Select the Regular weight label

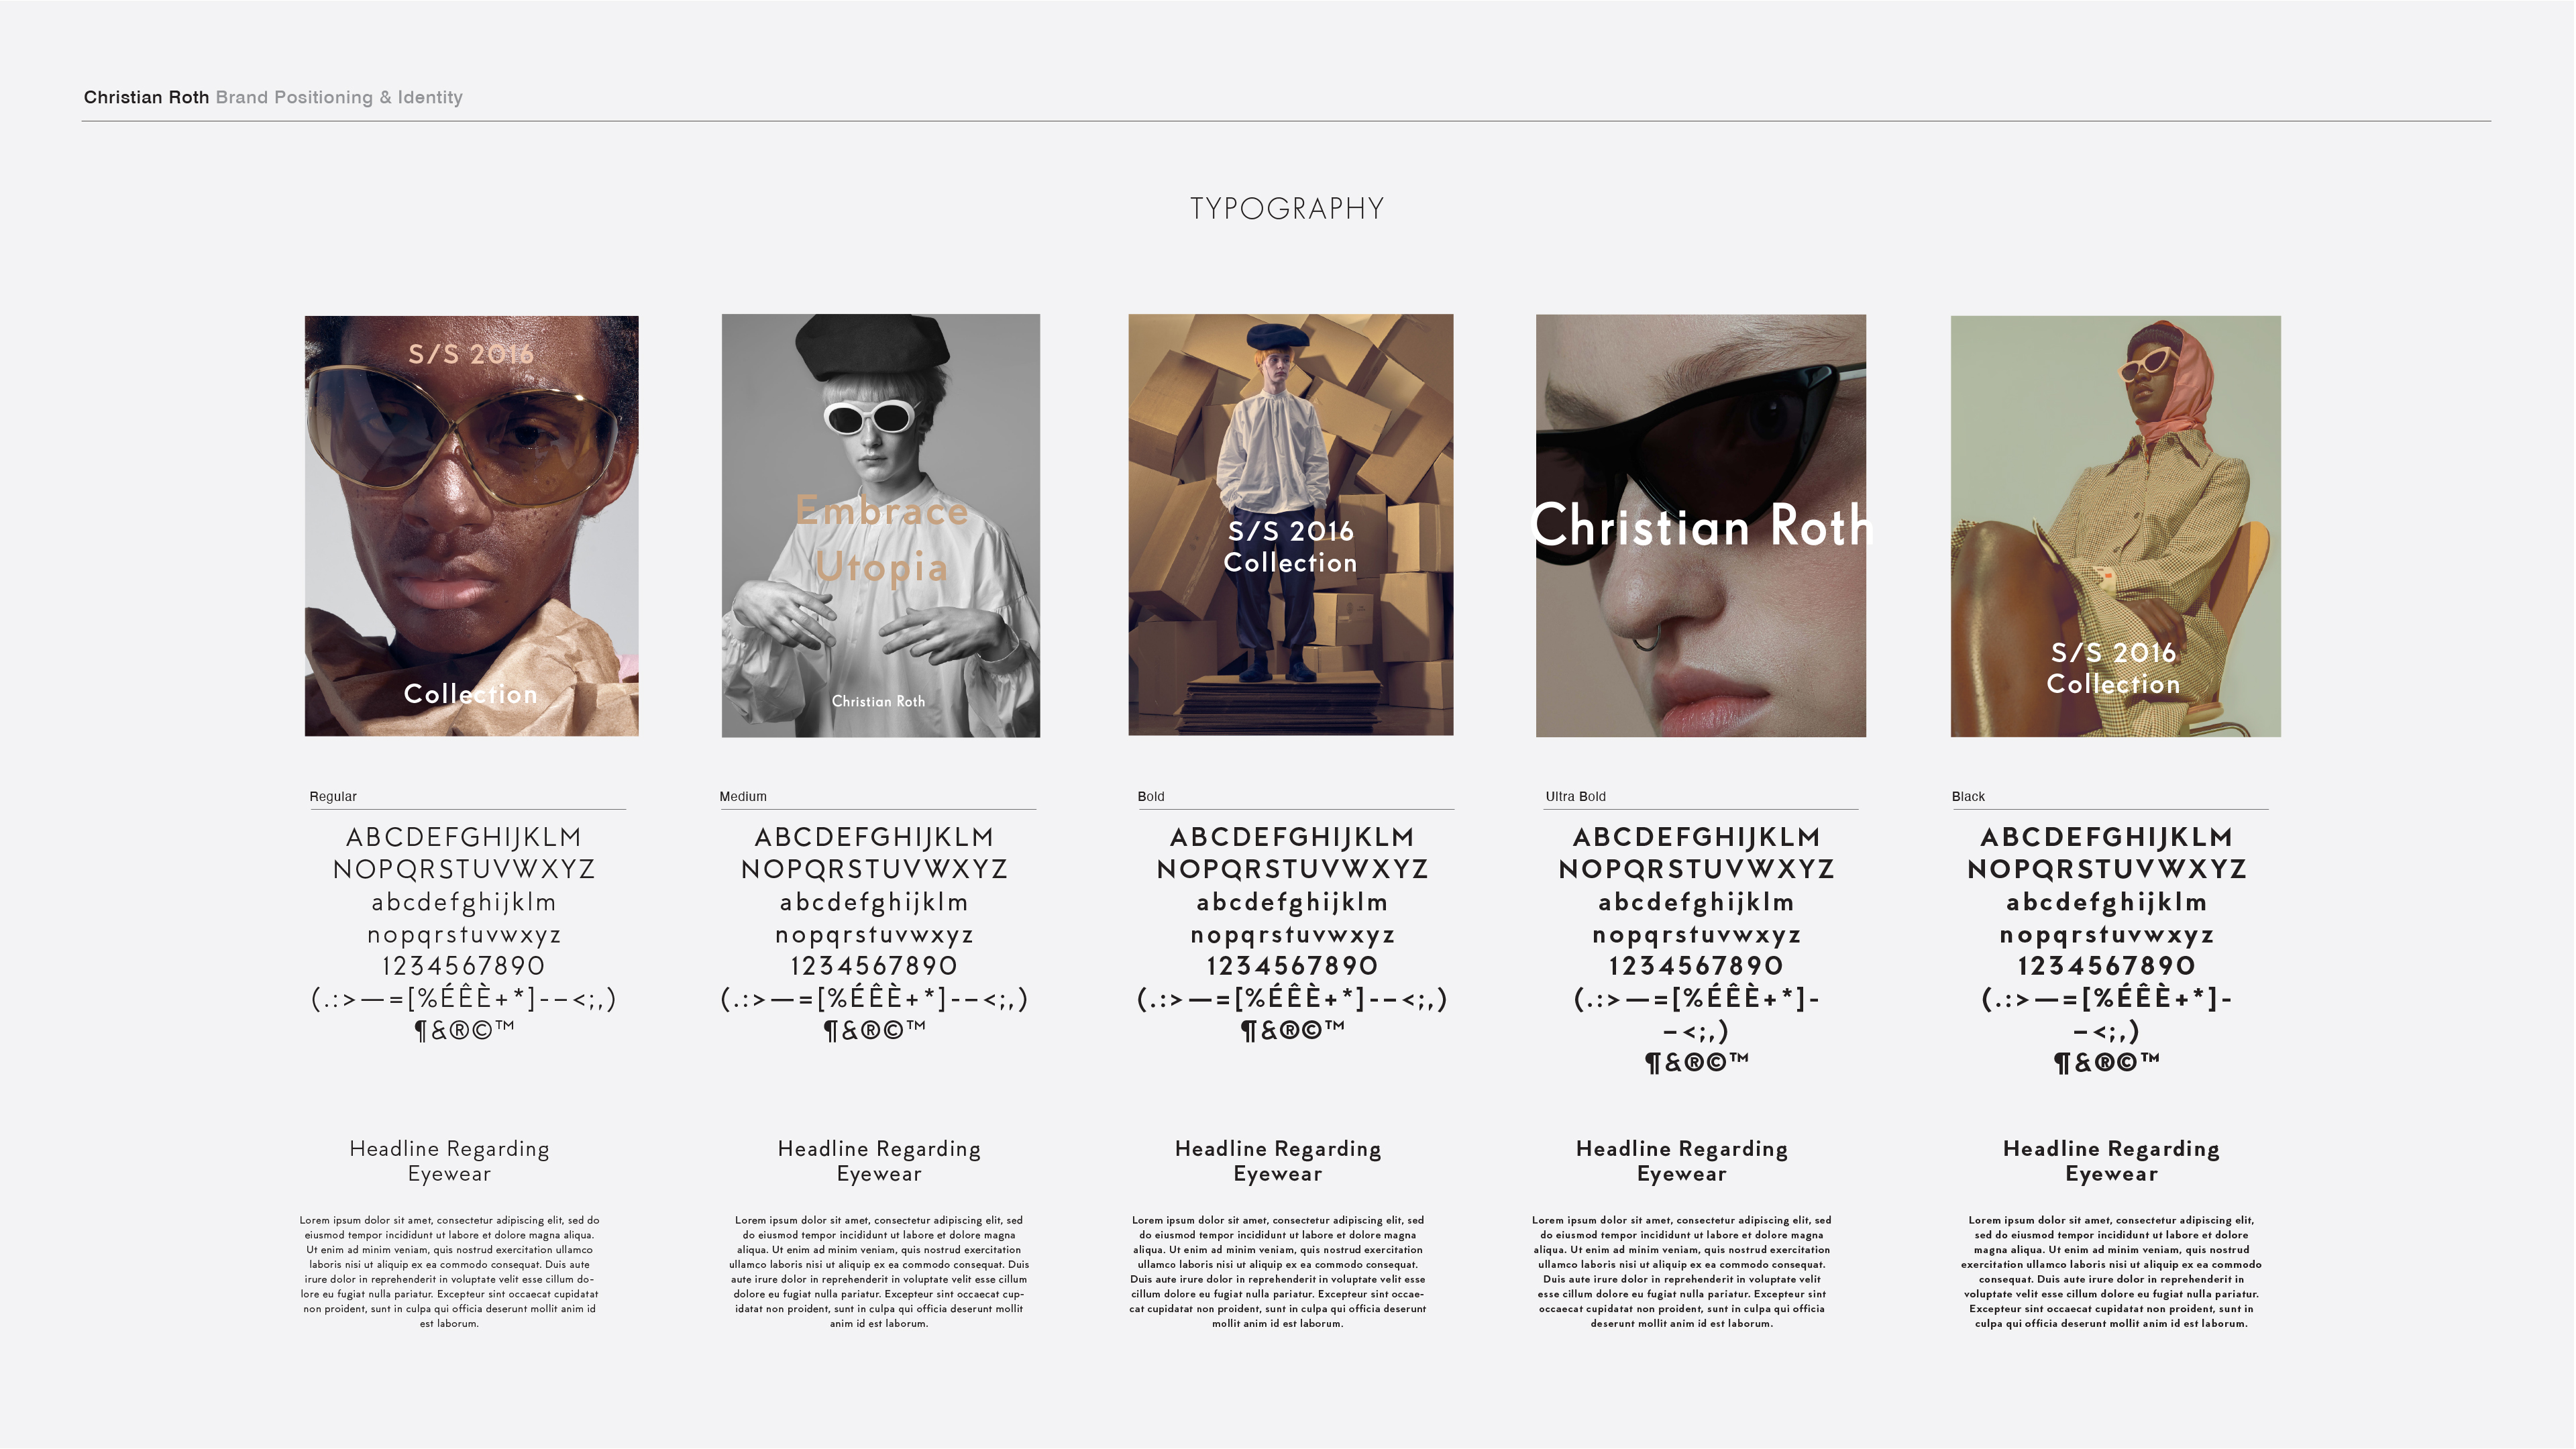[333, 796]
